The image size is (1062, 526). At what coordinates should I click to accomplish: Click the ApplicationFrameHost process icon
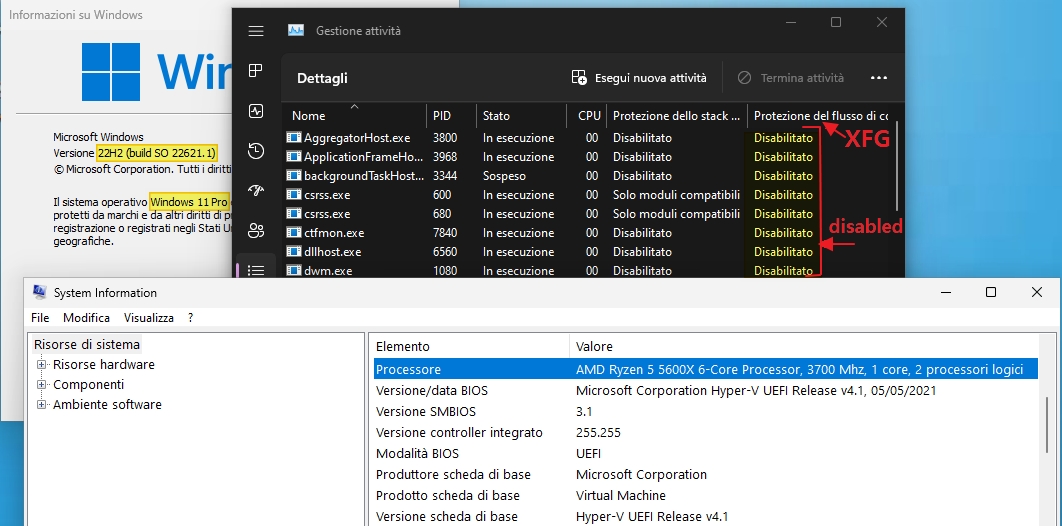[x=293, y=156]
